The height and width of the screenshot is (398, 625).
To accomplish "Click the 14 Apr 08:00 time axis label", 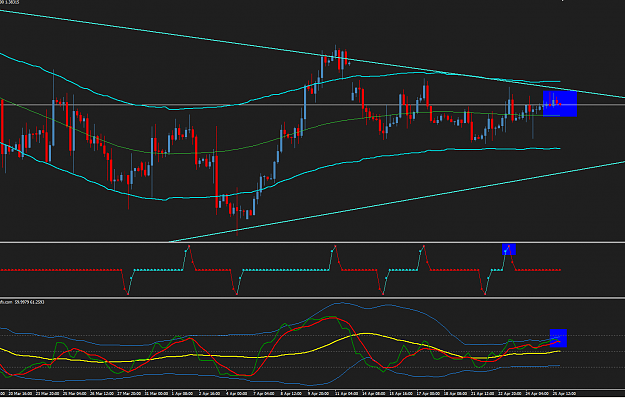I will 373,393.
